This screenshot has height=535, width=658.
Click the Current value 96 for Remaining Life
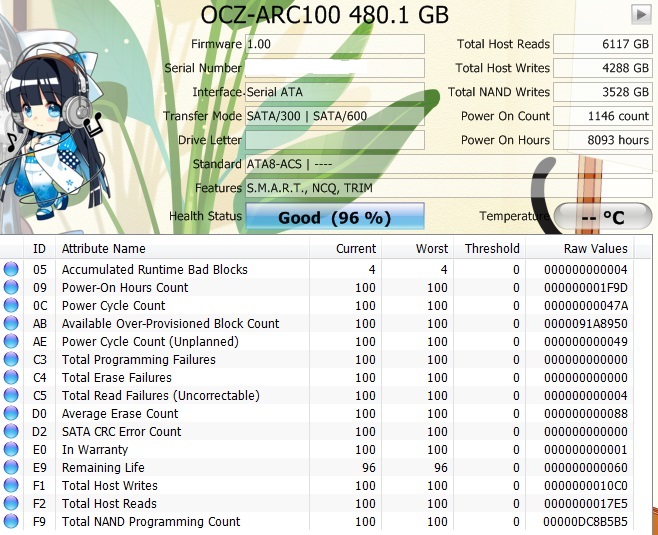tap(368, 467)
